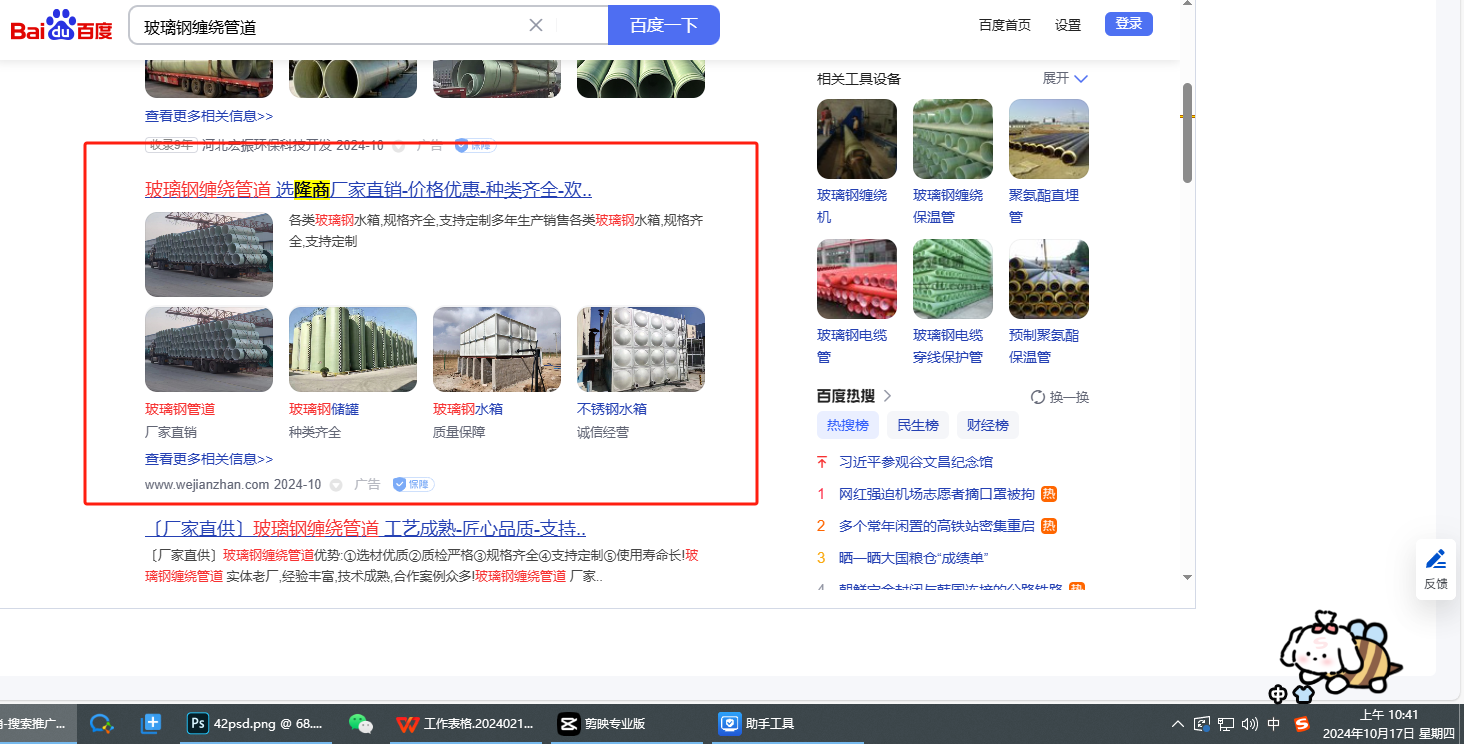Open ad title 玻璃钢缠绕管道 选隆商厂家直销
Screen dimensions: 1464x744
pyautogui.click(x=368, y=189)
